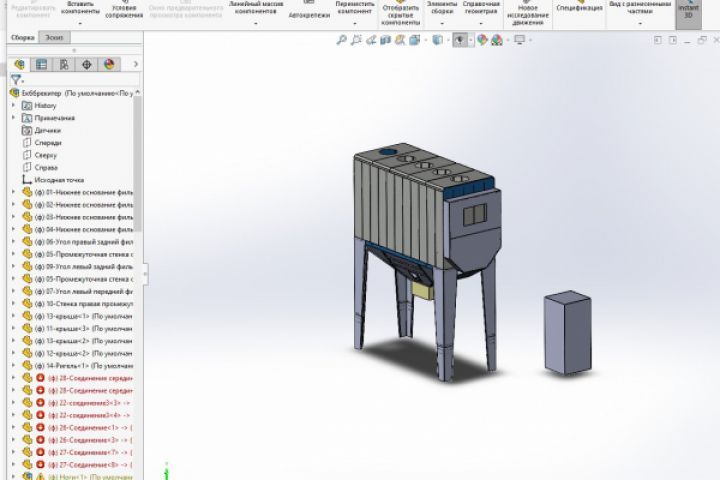Click the Dynamic Annotation Views icon

point(400,40)
